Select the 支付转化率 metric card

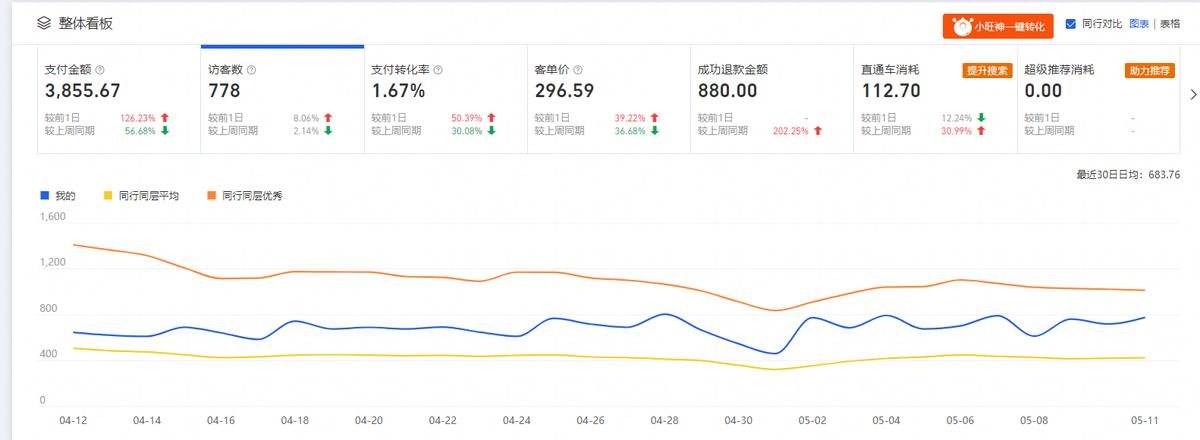click(x=445, y=98)
